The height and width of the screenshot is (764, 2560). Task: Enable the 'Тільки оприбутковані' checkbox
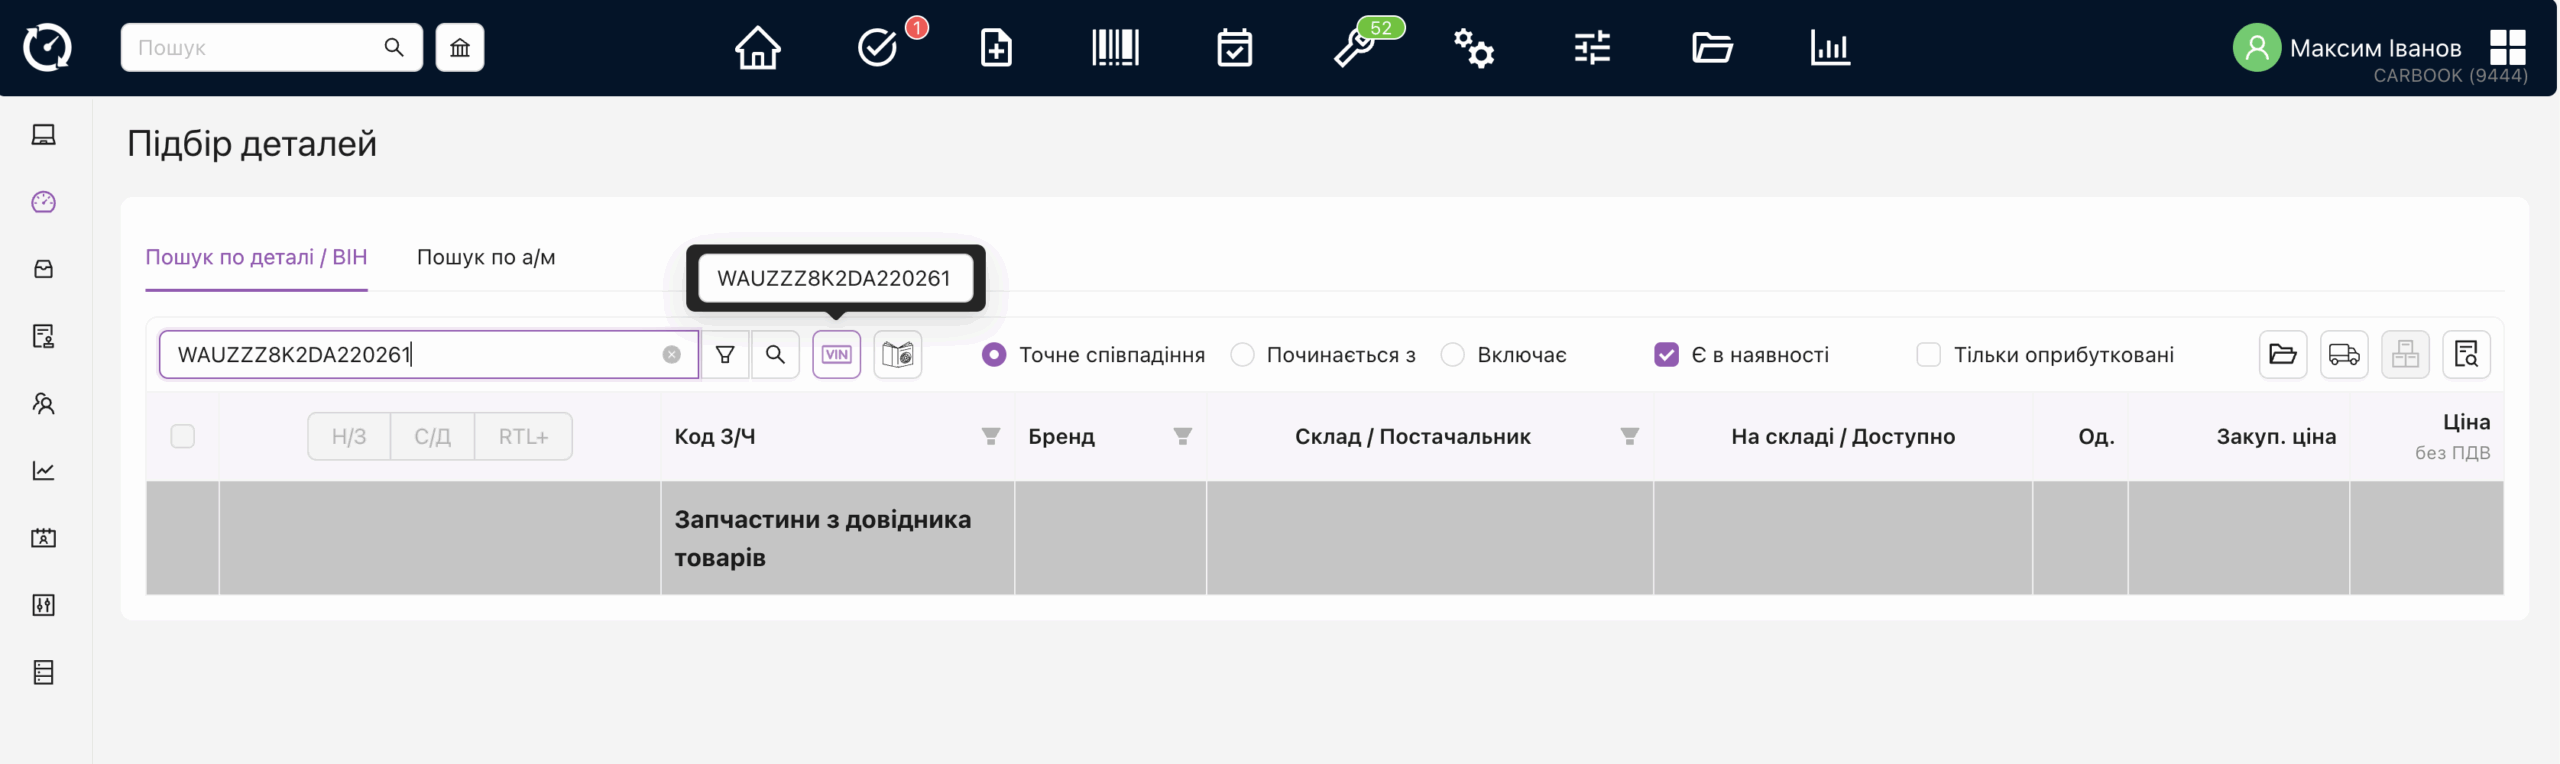pyautogui.click(x=1928, y=355)
